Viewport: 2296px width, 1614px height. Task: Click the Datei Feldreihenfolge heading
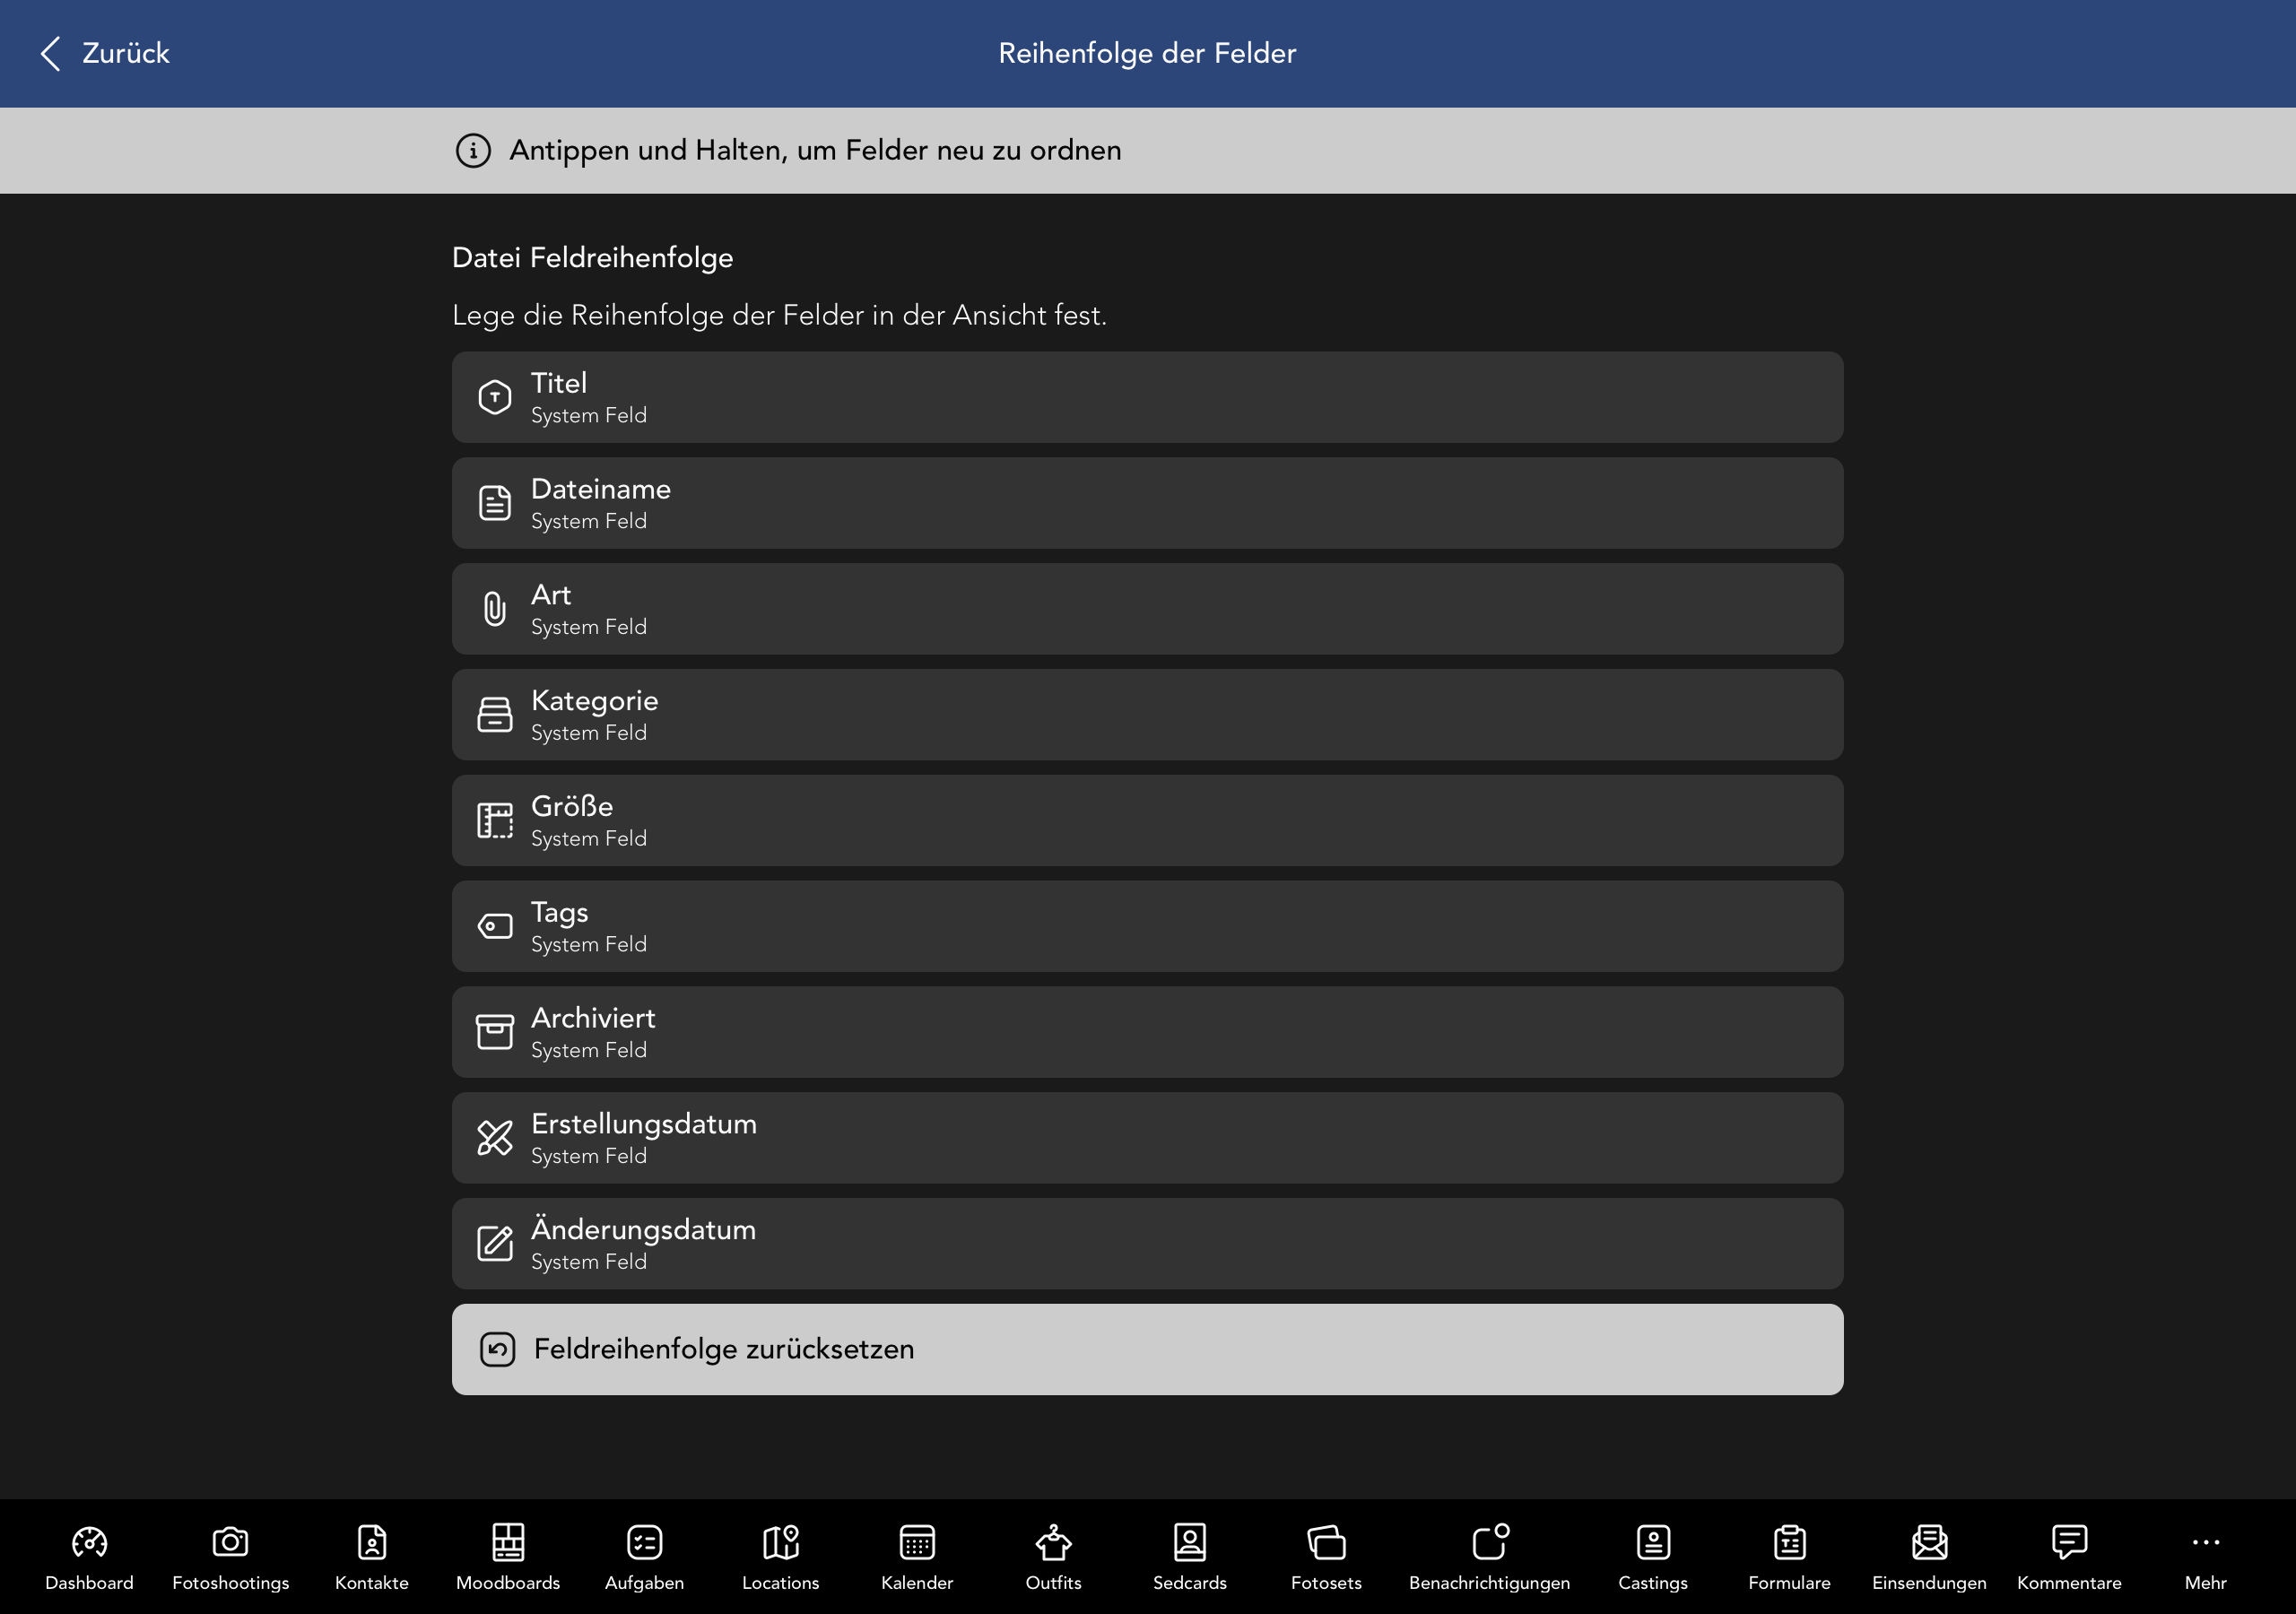click(x=592, y=258)
